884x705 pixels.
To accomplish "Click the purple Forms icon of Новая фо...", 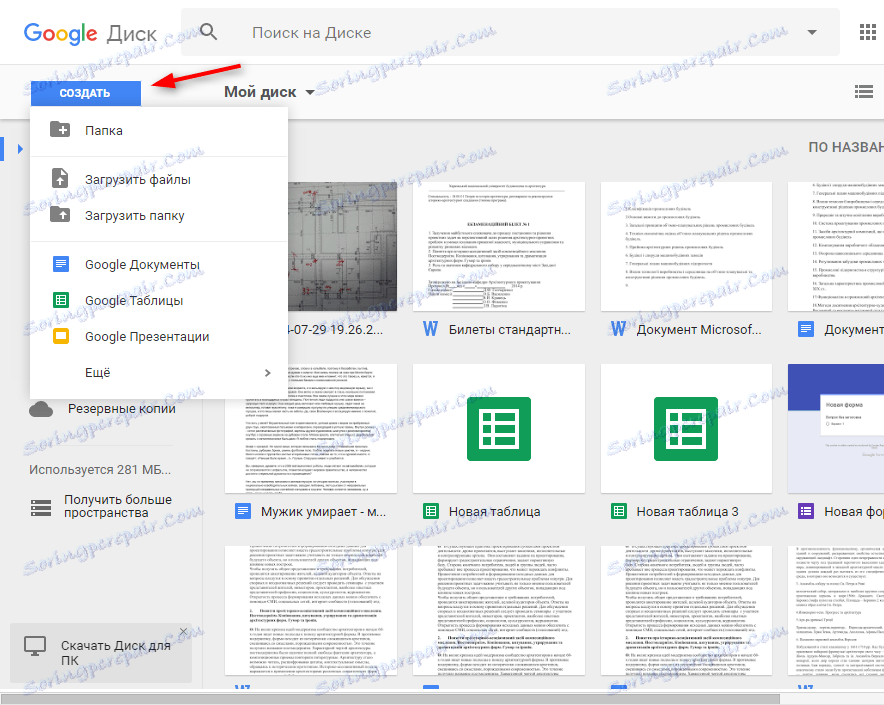I will [806, 512].
